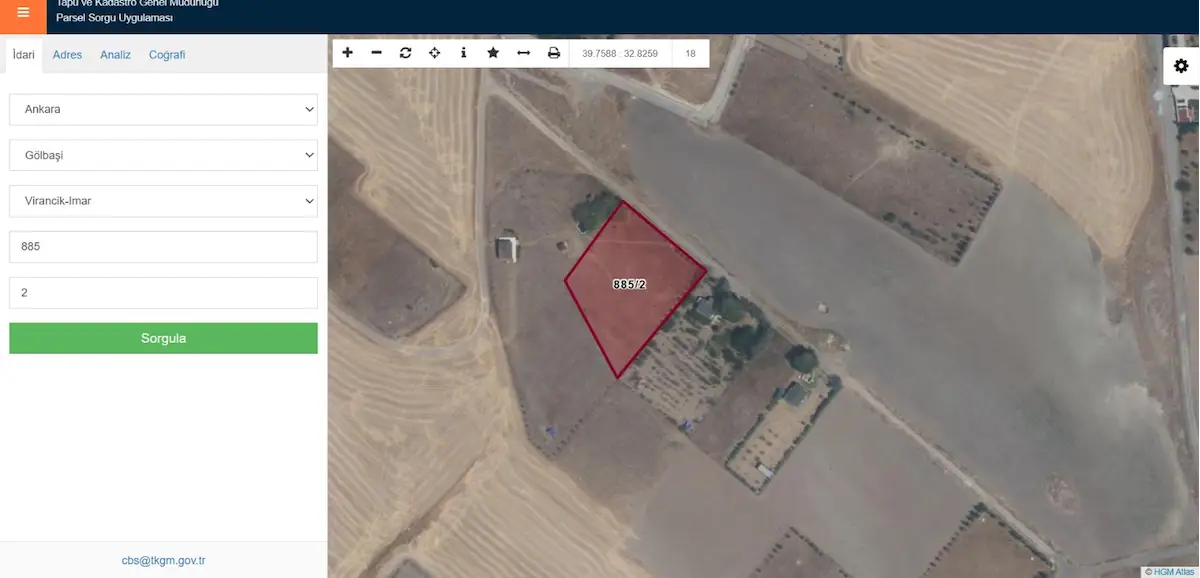Focus the parcel number field containing 2

pyautogui.click(x=163, y=293)
